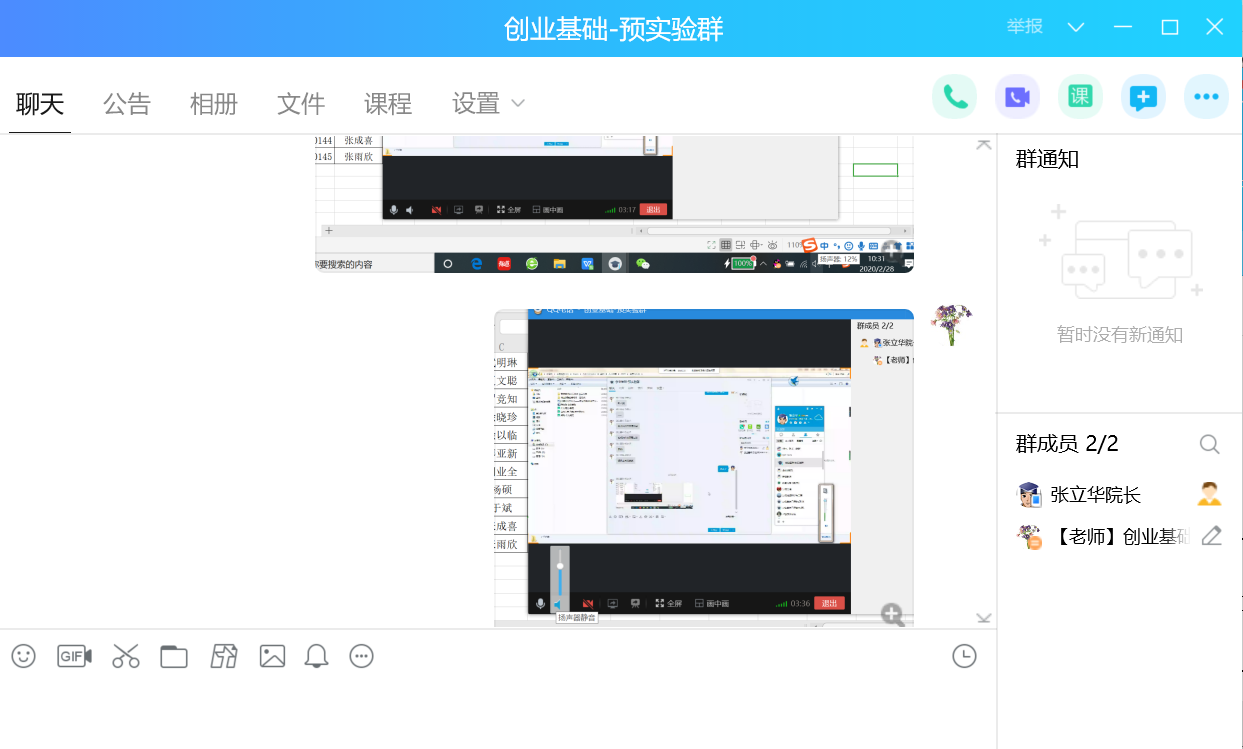The image size is (1243, 749).
Task: Click the GIF recording icon
Action: pos(74,656)
